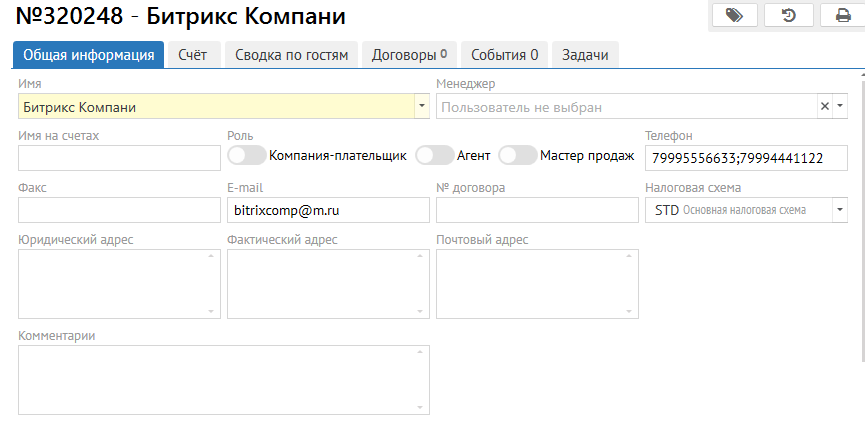This screenshot has width=865, height=432.
Task: Click the tag icon button
Action: click(x=733, y=15)
